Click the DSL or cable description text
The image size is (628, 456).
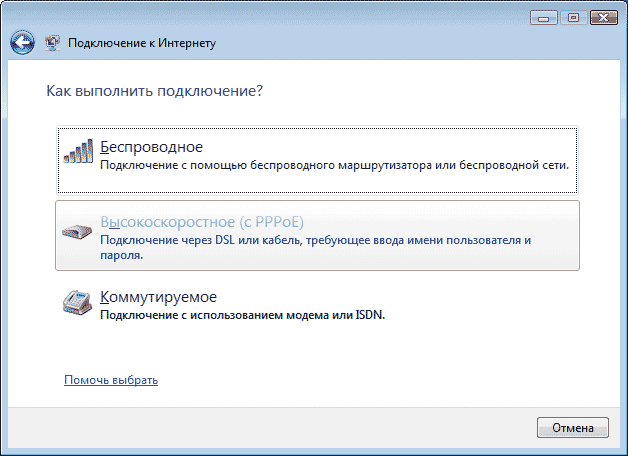click(314, 241)
